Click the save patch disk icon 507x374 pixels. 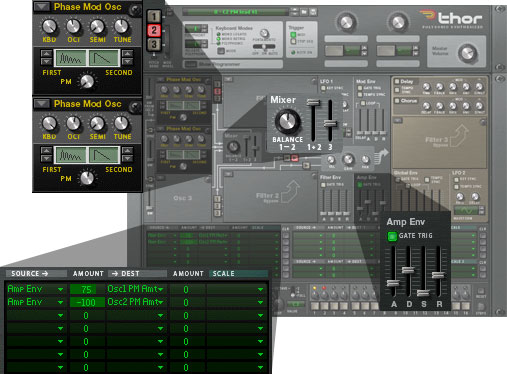tap(313, 12)
